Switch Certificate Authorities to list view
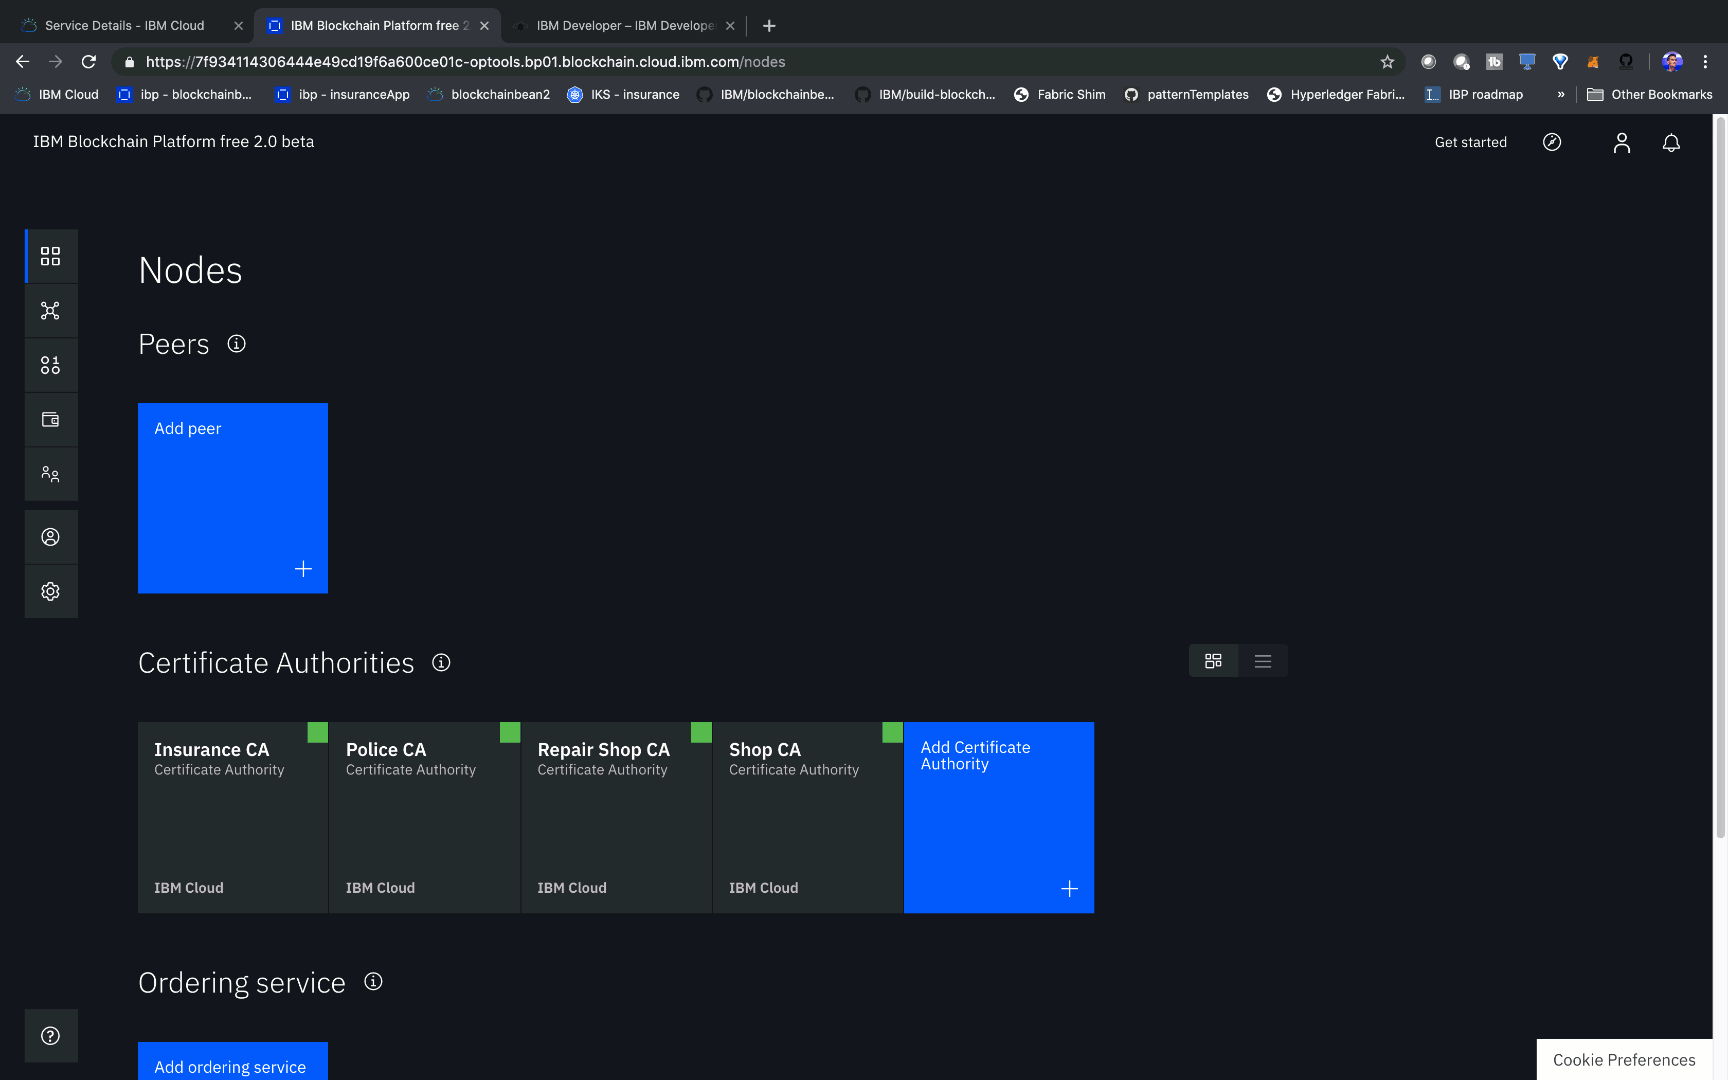 coord(1263,661)
